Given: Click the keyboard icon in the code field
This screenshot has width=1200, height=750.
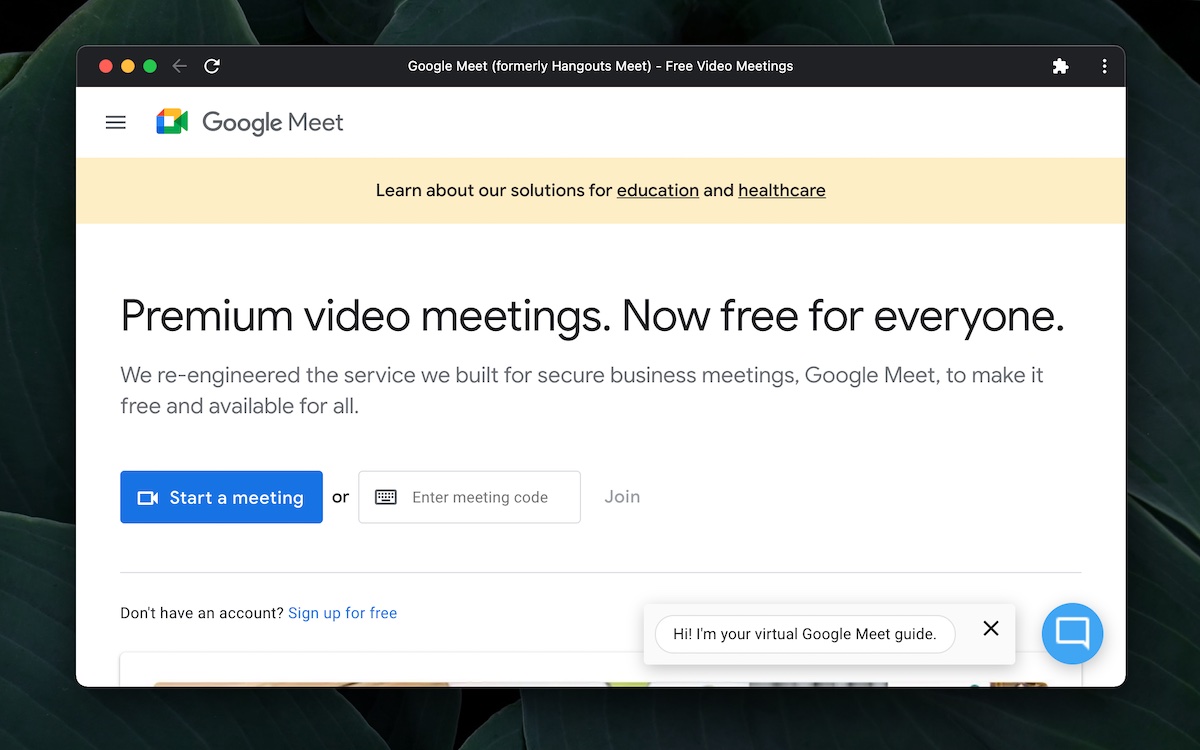Looking at the screenshot, I should pos(385,497).
